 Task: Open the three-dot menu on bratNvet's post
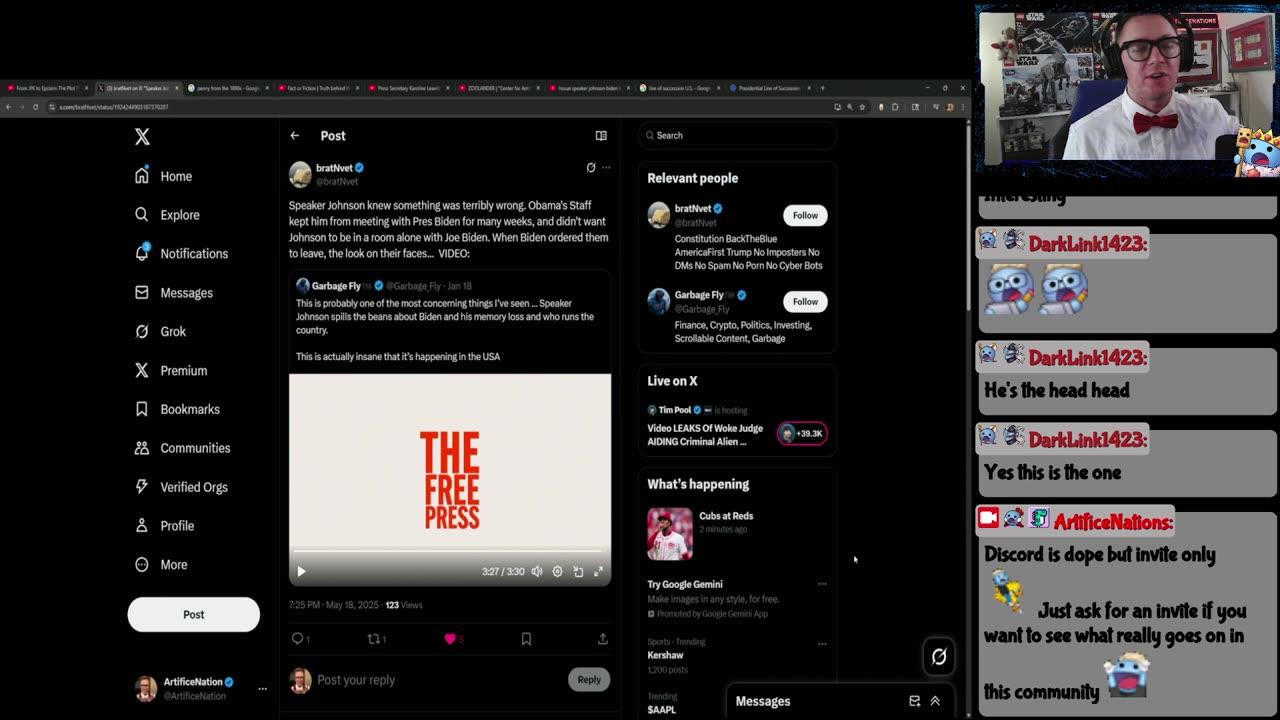point(606,168)
